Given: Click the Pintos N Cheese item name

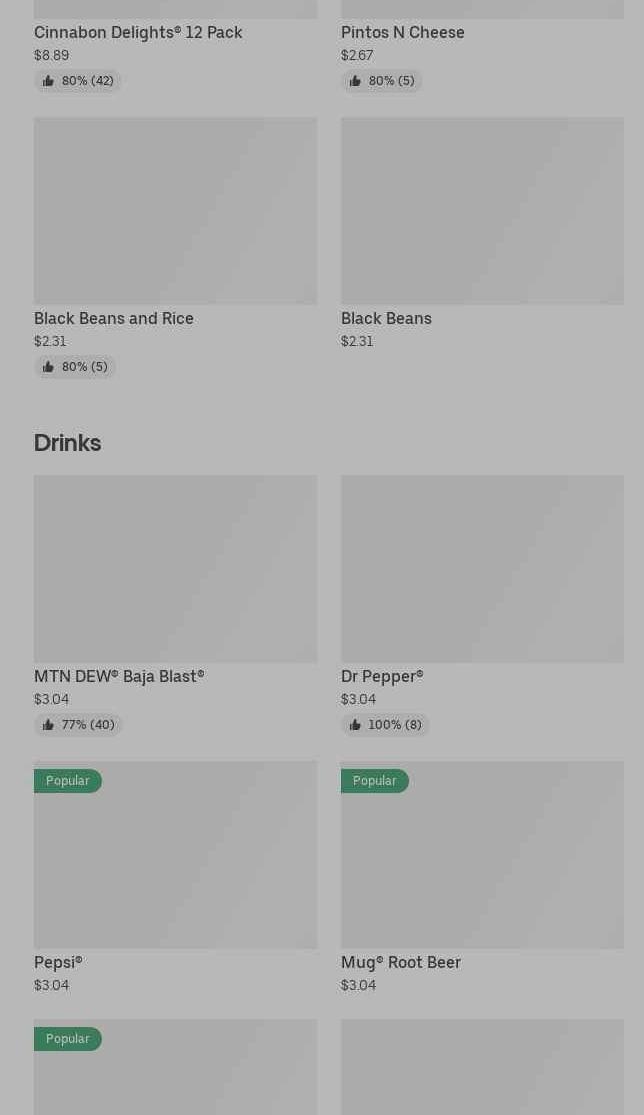Looking at the screenshot, I should point(402,32).
